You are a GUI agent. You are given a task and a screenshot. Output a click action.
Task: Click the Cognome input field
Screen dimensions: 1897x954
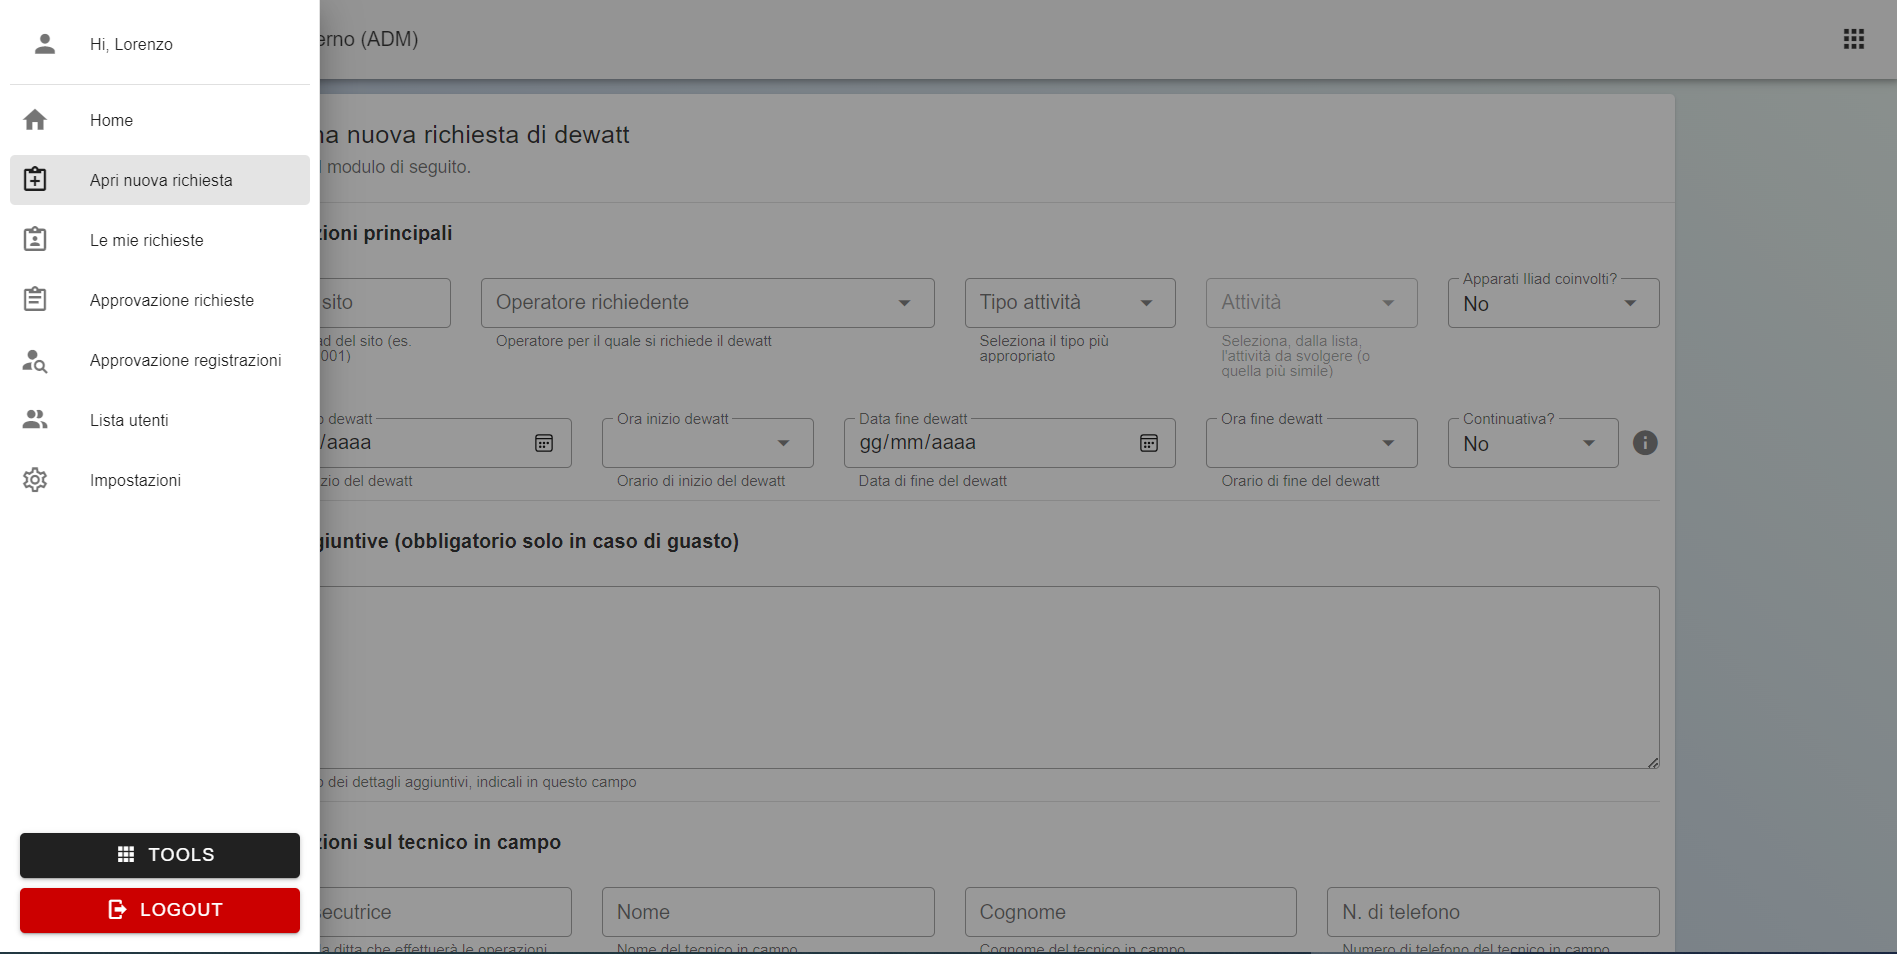tap(1131, 912)
